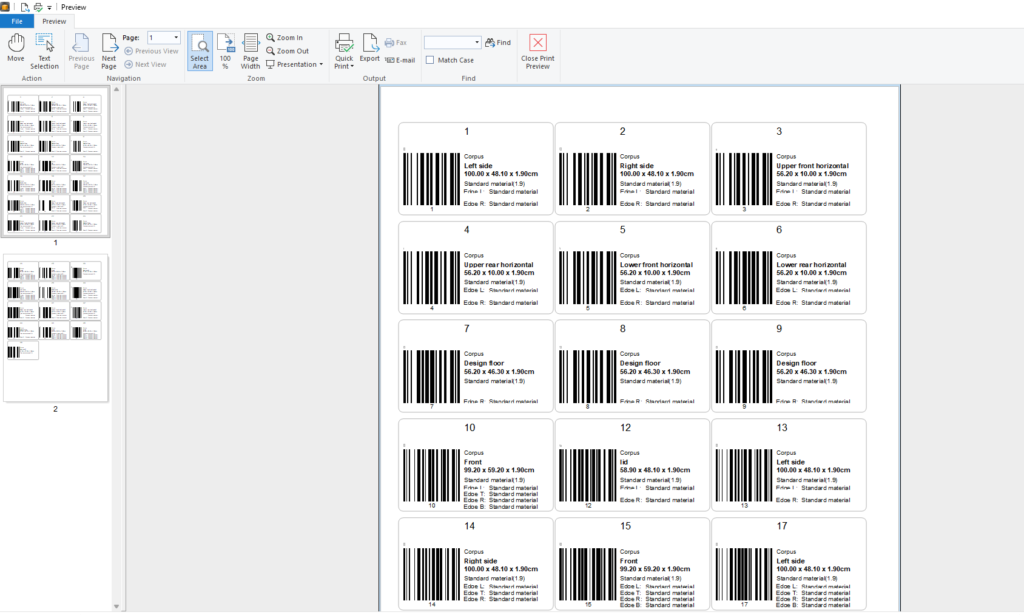Click the Select Area zoom tool
Viewport: 1024px width, 615px height.
coord(200,50)
